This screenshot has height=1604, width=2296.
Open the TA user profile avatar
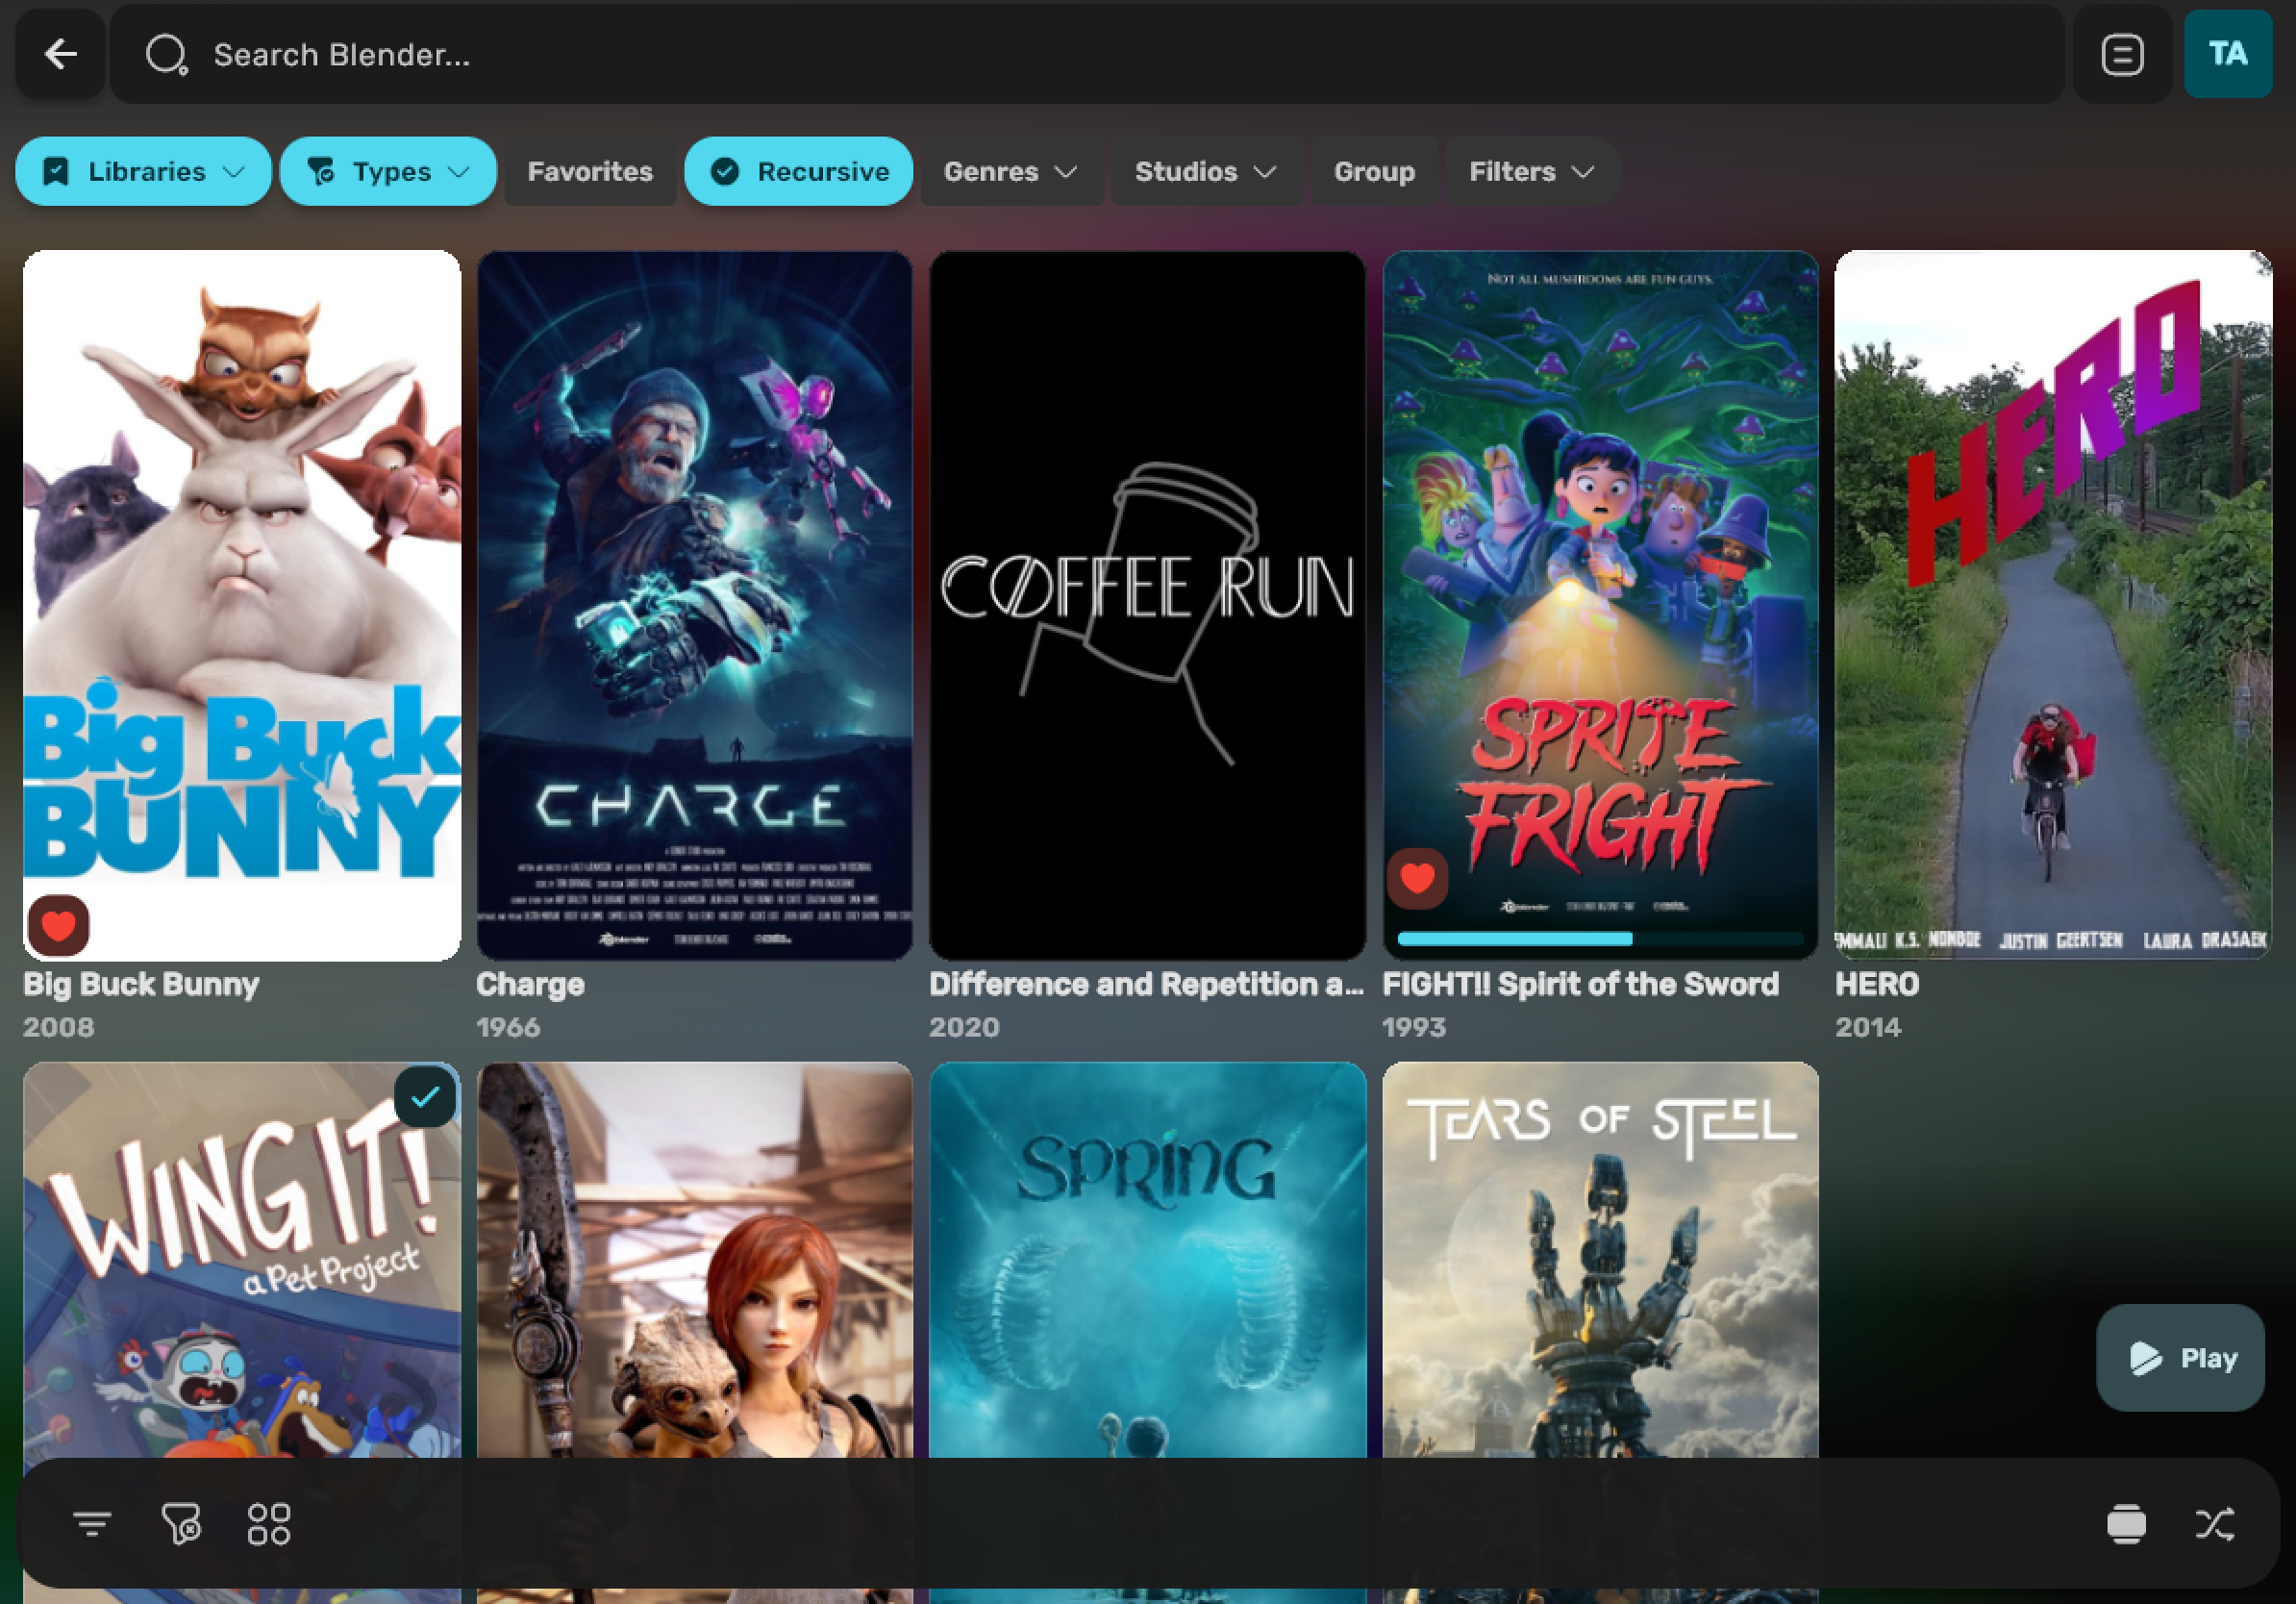[2227, 54]
